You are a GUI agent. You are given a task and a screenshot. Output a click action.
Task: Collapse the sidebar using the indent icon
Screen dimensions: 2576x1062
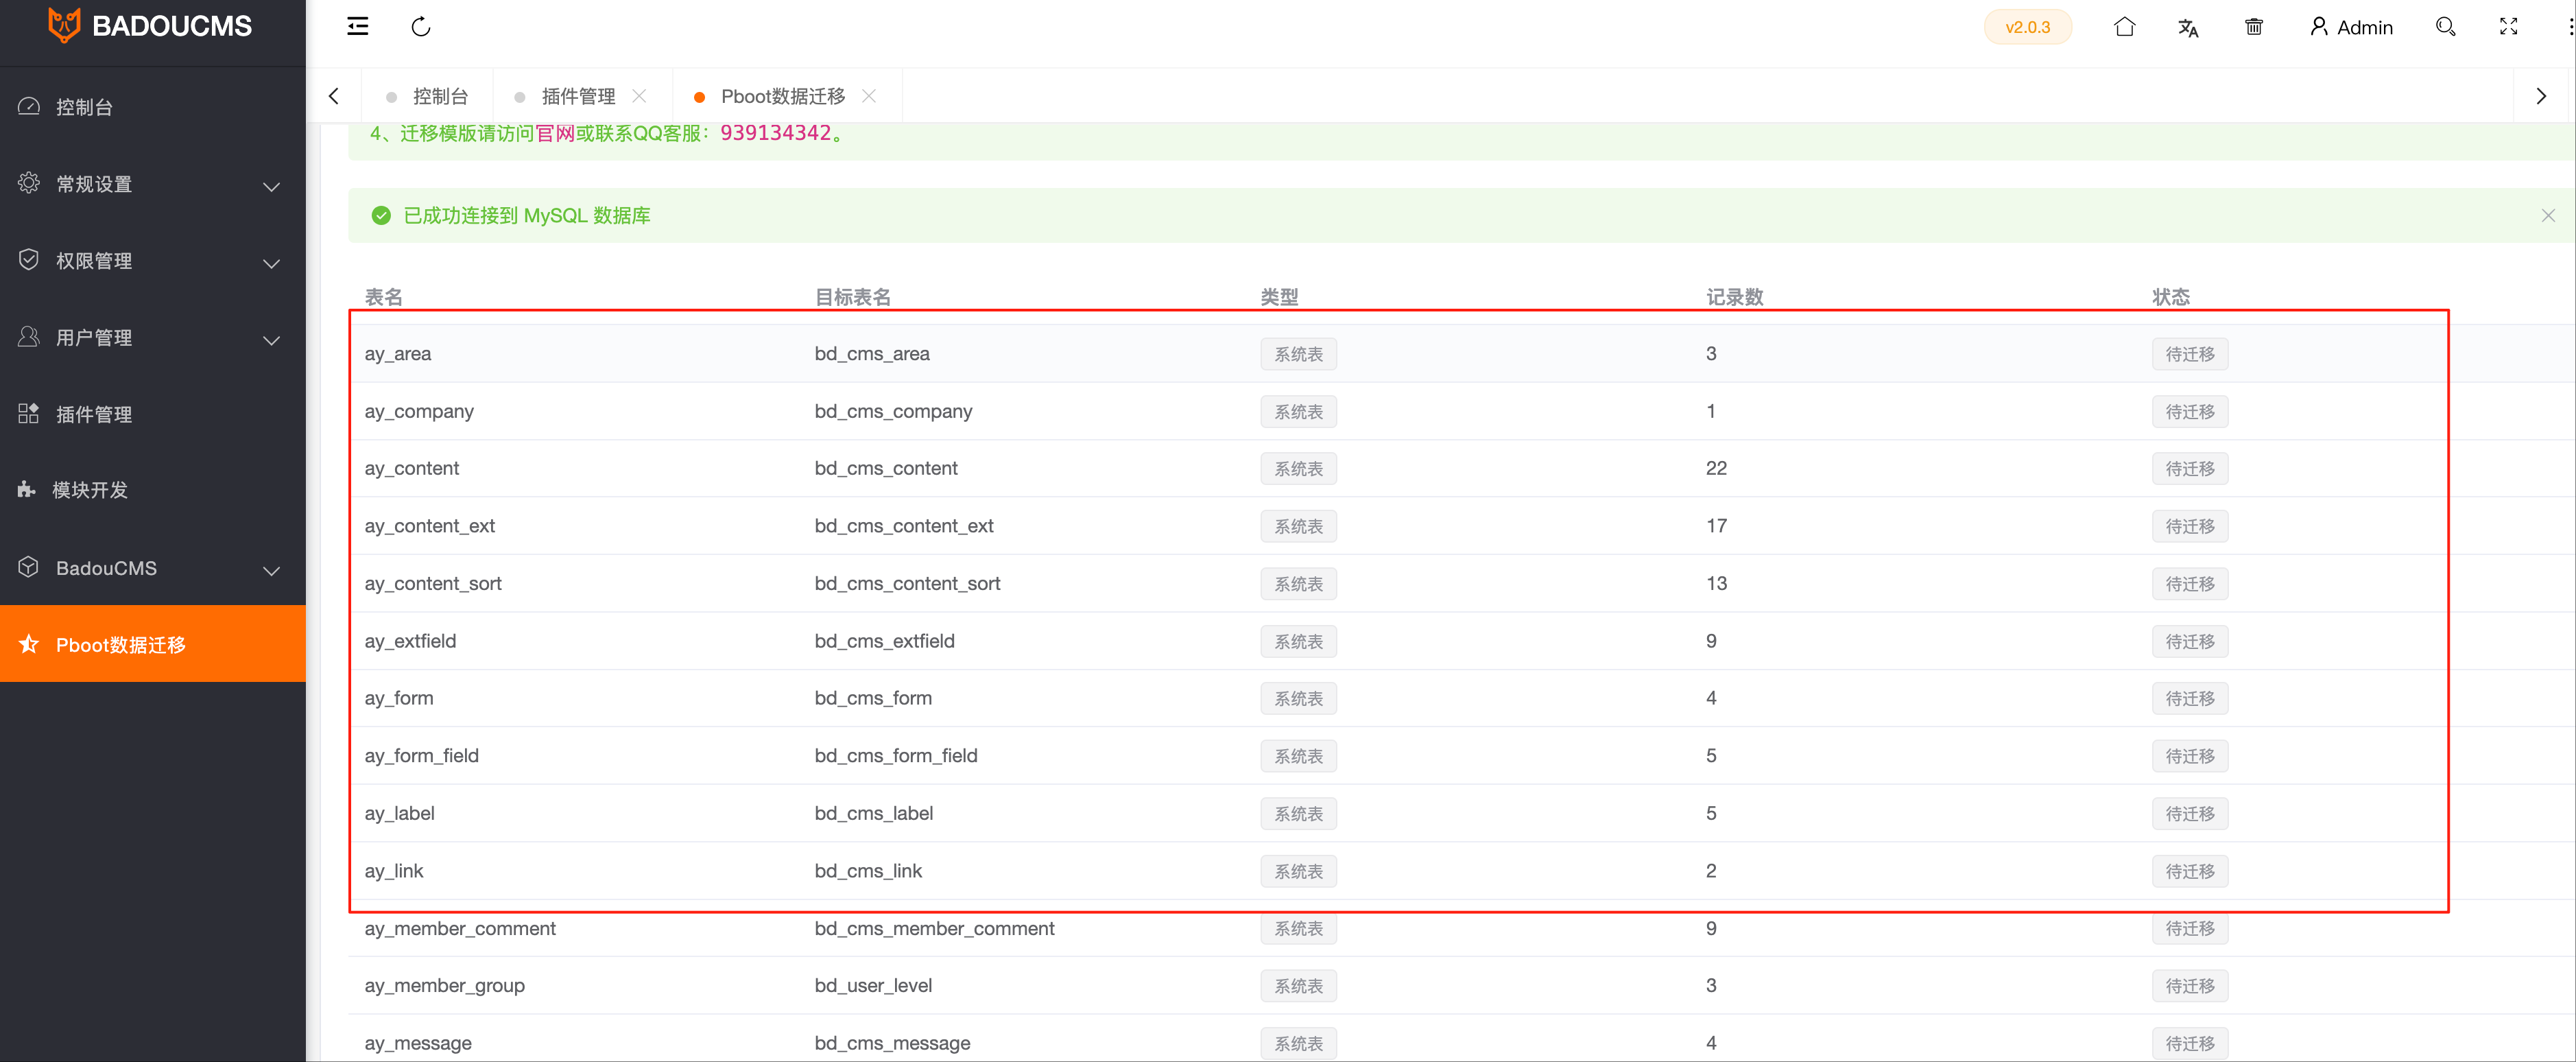point(357,26)
